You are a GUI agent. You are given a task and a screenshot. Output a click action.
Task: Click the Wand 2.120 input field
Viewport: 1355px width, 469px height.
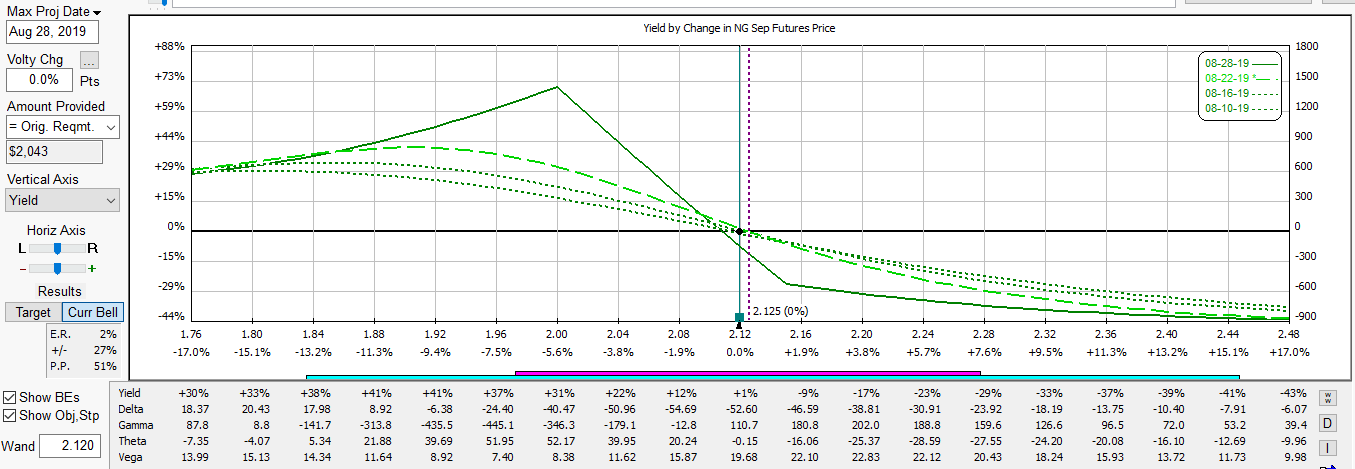click(70, 447)
